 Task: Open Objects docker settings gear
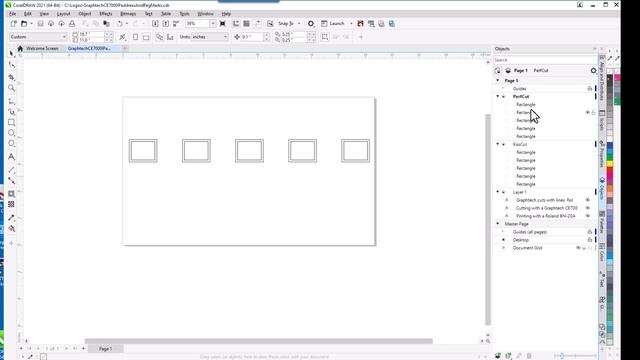(x=593, y=71)
